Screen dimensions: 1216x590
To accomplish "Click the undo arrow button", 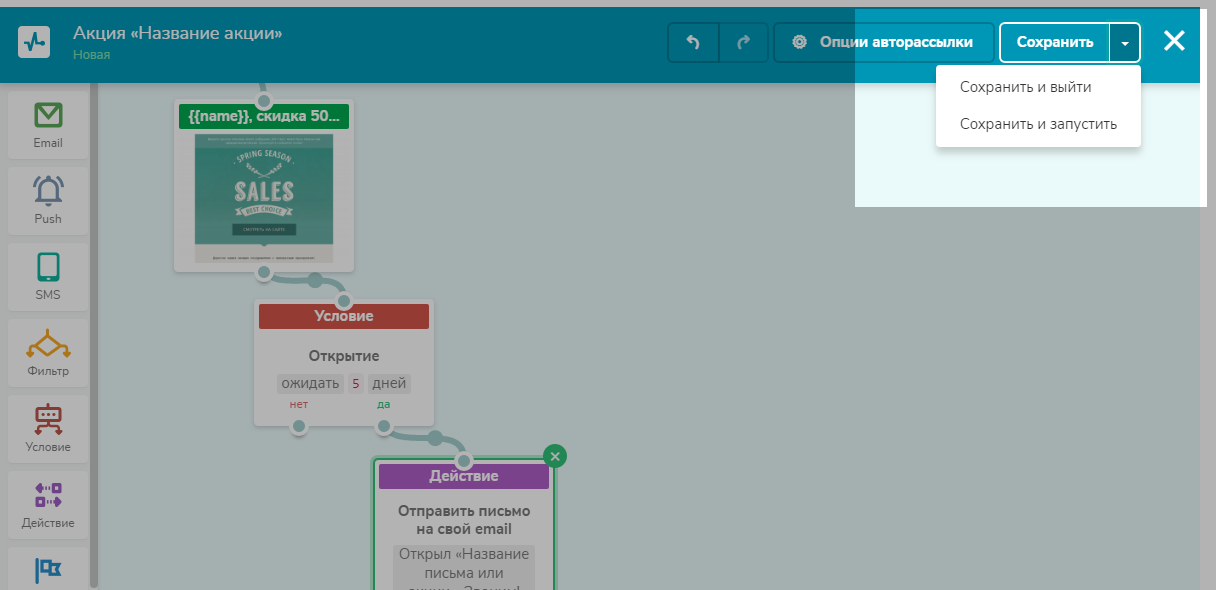I will click(x=693, y=42).
